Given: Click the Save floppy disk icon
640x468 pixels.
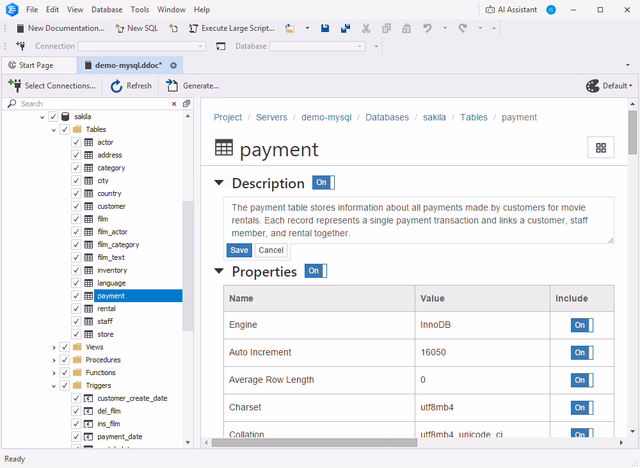Looking at the screenshot, I should [x=325, y=28].
